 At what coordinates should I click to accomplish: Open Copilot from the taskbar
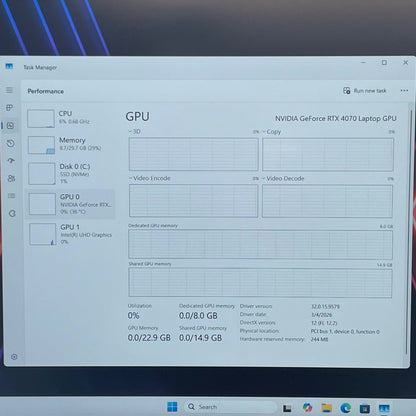tap(307, 407)
